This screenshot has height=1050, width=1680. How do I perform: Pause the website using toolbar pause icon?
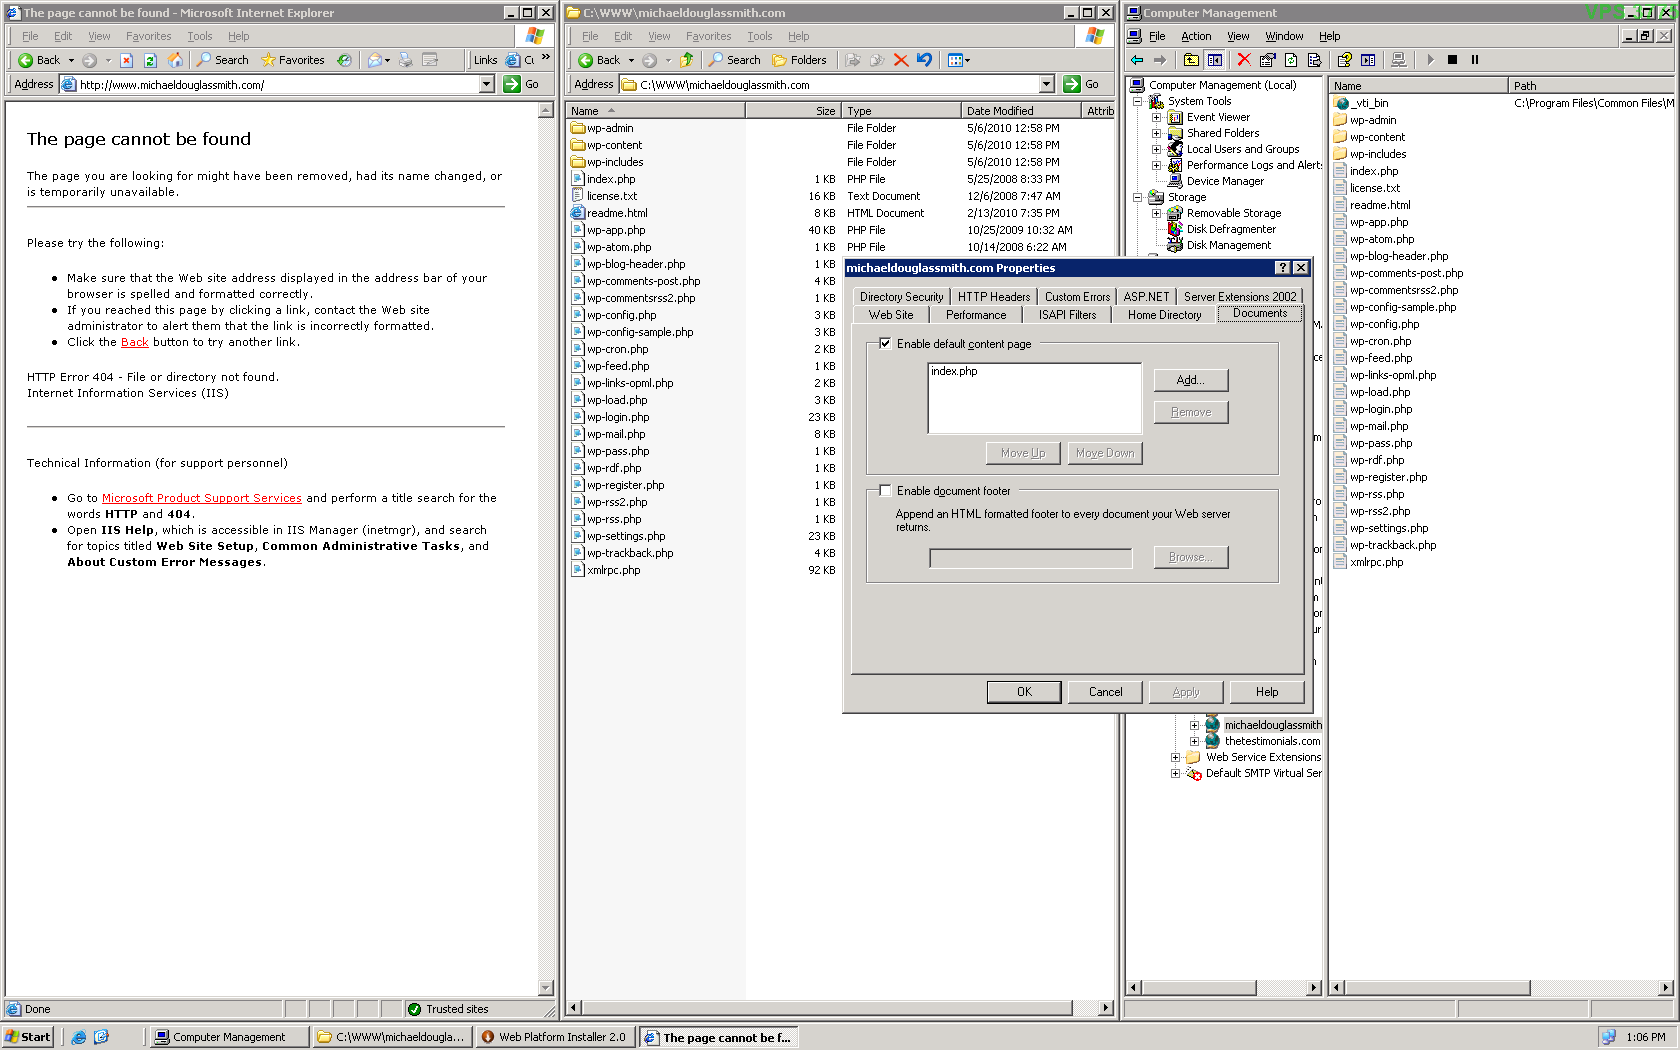click(1474, 60)
